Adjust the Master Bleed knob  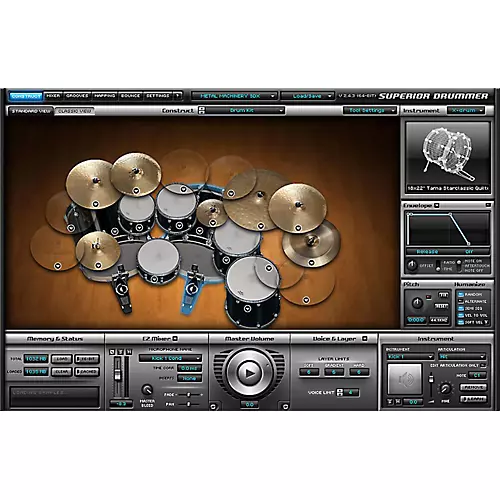tap(147, 389)
